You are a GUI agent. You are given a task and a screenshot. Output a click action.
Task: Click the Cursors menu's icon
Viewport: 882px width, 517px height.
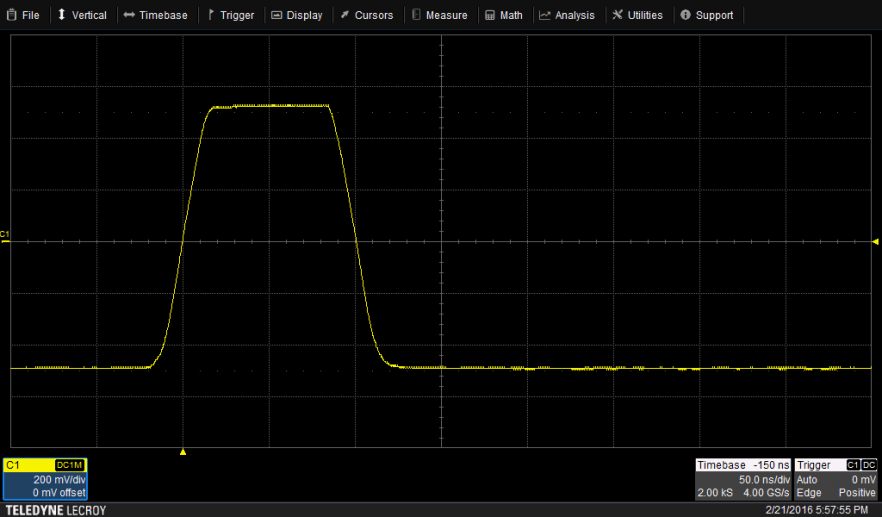coord(345,15)
